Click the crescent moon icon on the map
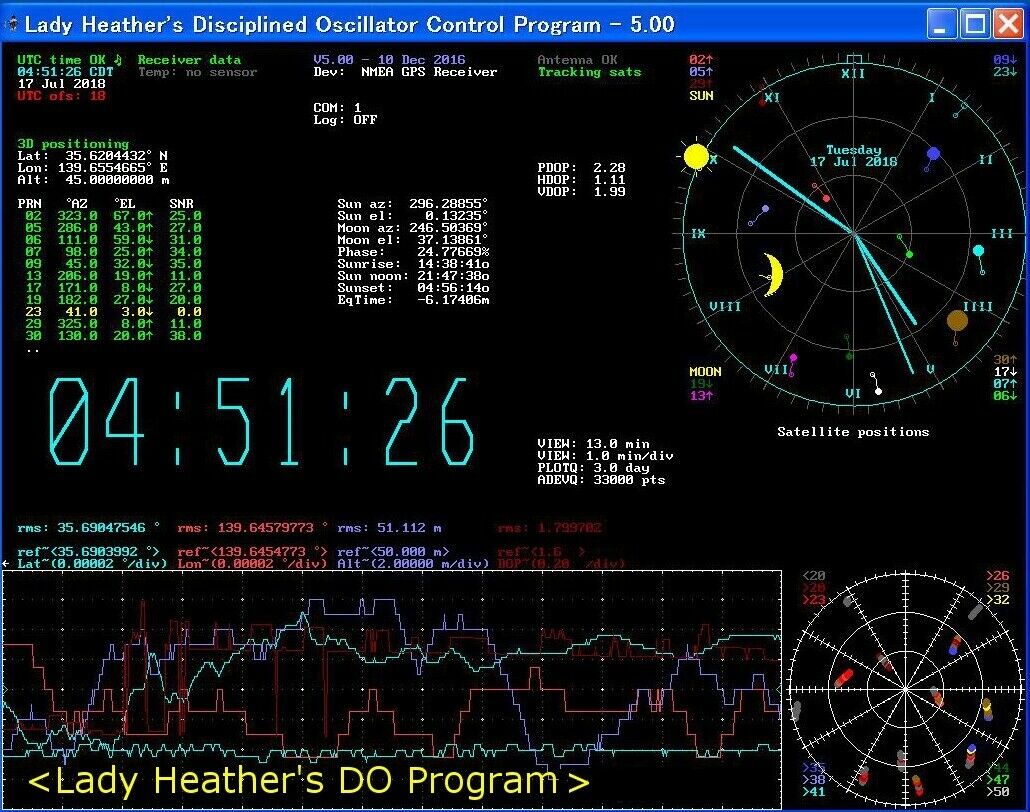This screenshot has width=1030, height=812. pyautogui.click(x=772, y=275)
